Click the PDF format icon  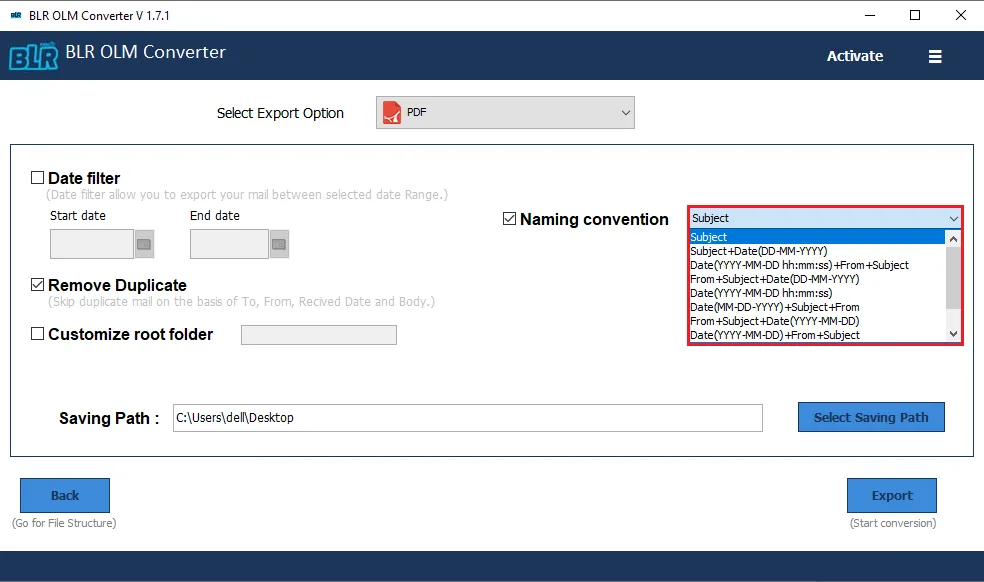point(391,112)
